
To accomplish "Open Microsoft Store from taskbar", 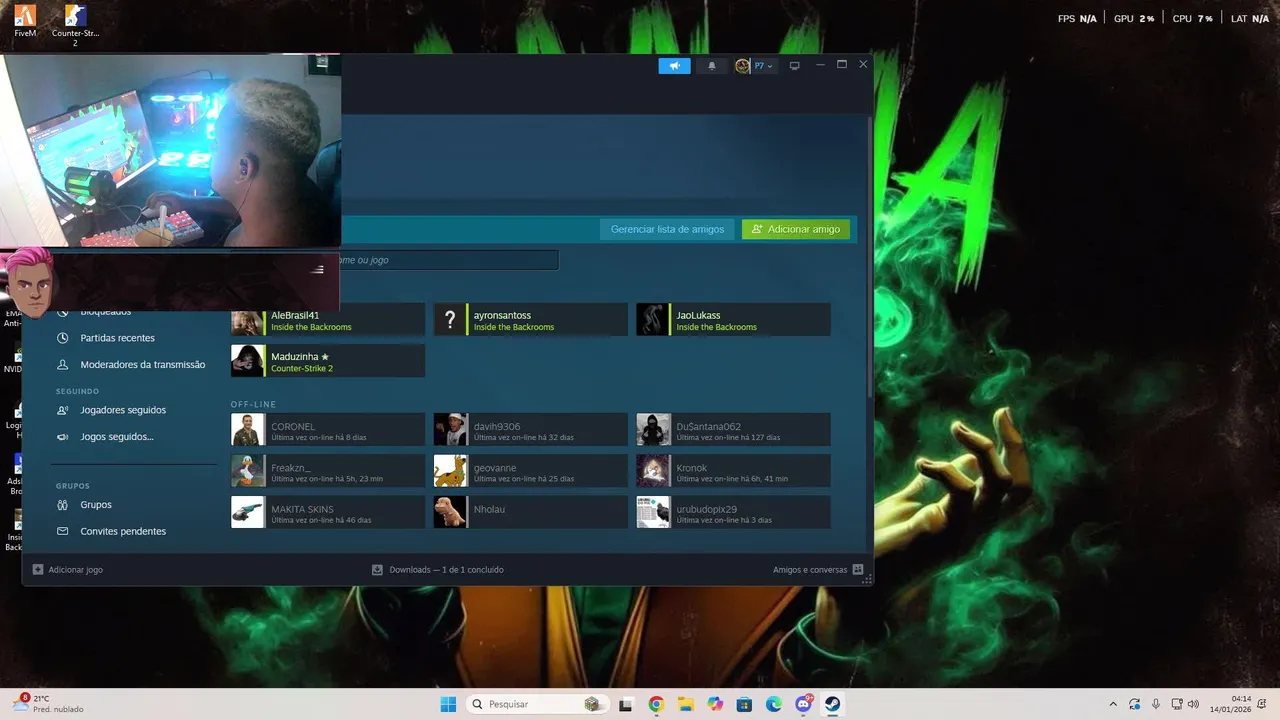I will point(744,704).
